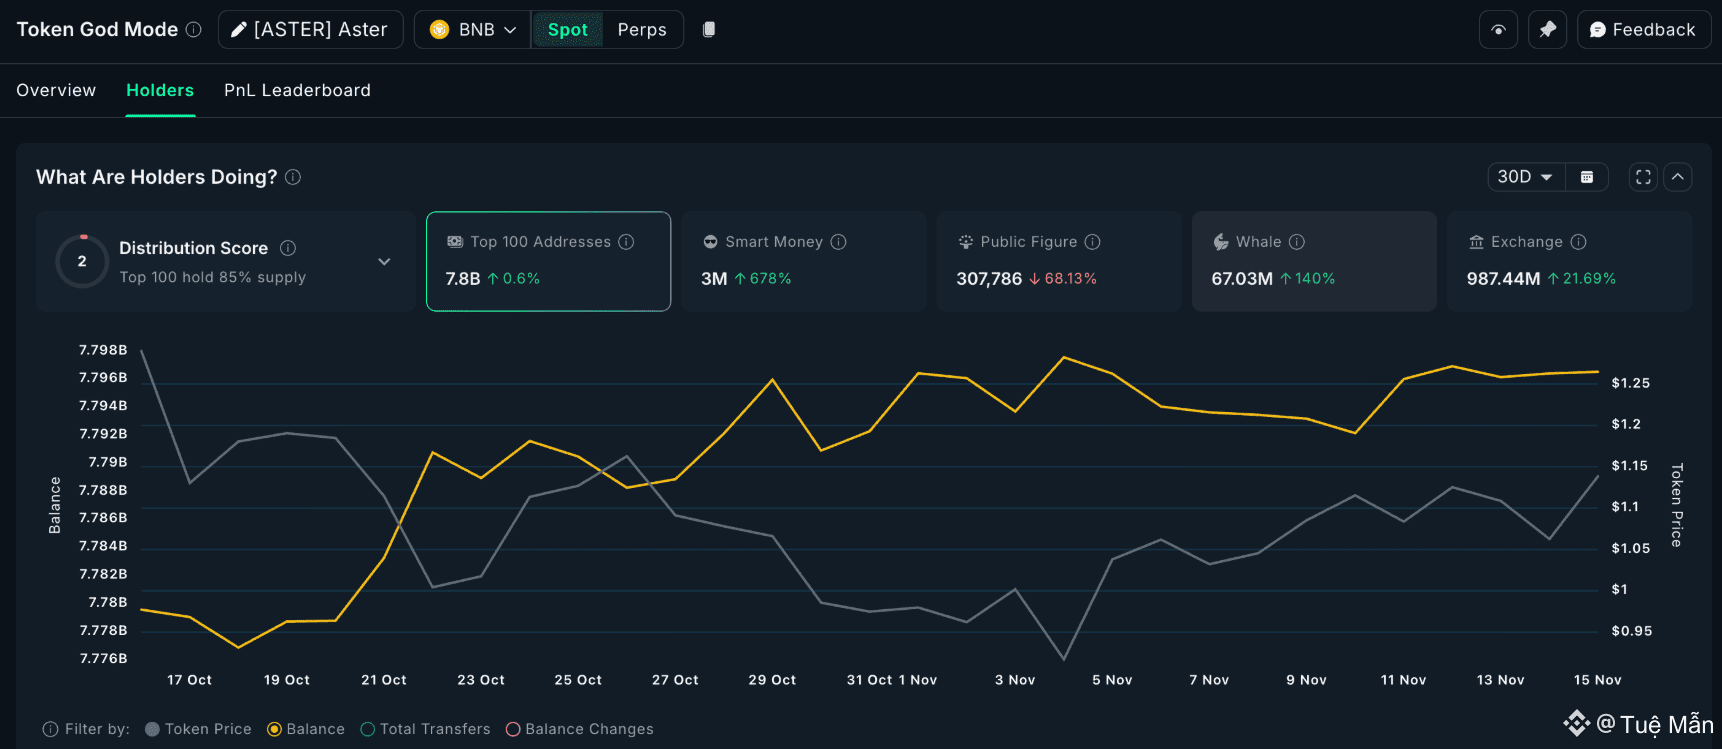
Task: Click info icon next to Smart Money
Action: click(x=839, y=242)
